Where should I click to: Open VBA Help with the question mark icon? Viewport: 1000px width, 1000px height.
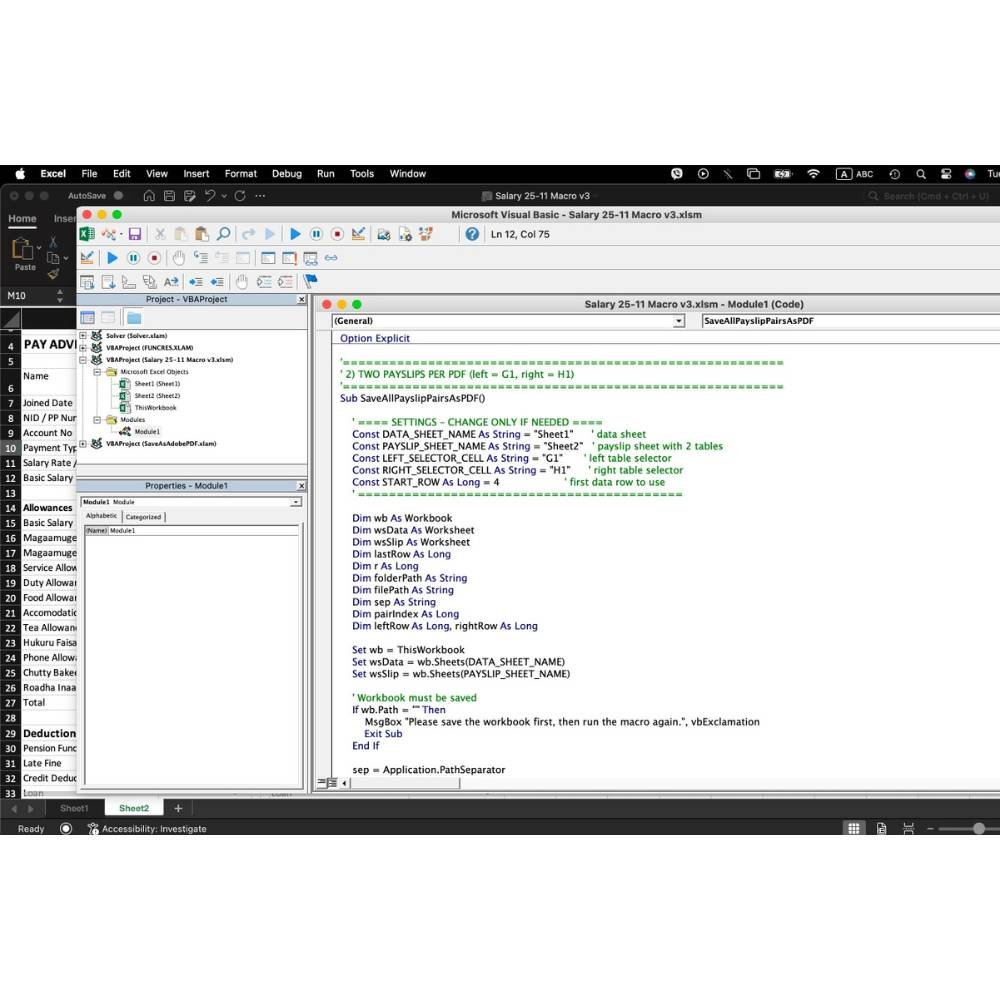click(472, 234)
